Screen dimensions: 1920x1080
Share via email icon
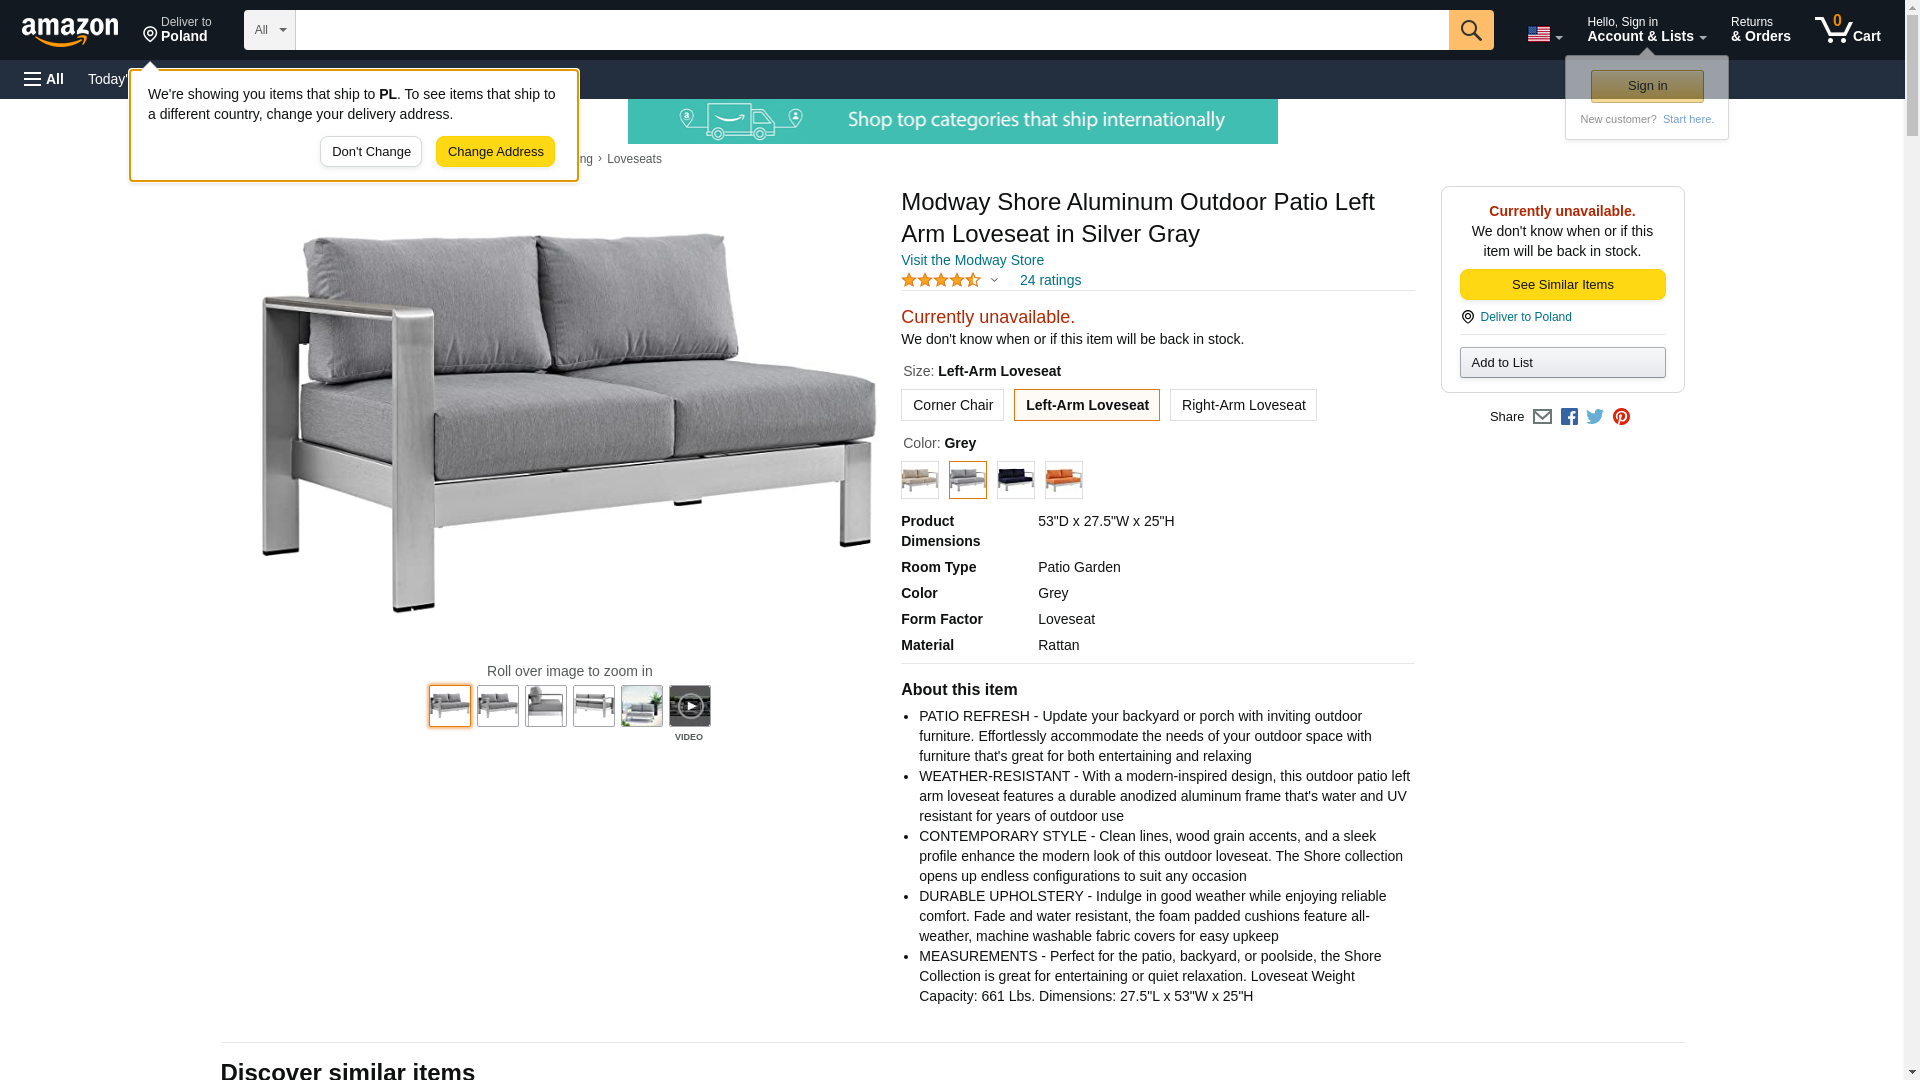tap(1542, 417)
